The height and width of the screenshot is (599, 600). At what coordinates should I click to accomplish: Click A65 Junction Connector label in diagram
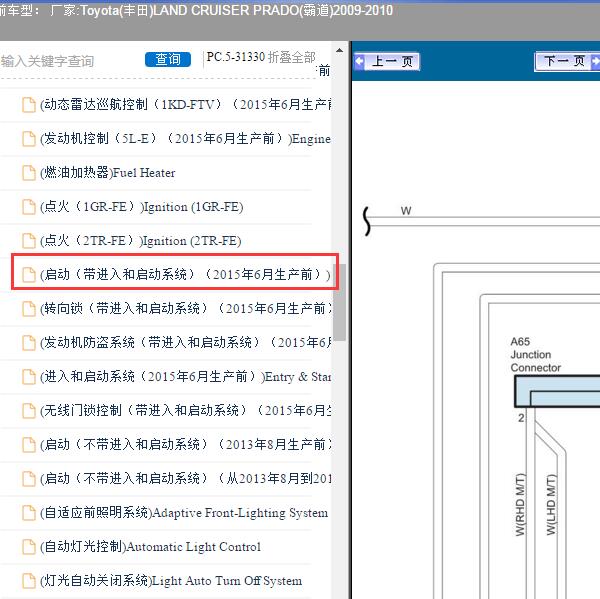tap(535, 355)
